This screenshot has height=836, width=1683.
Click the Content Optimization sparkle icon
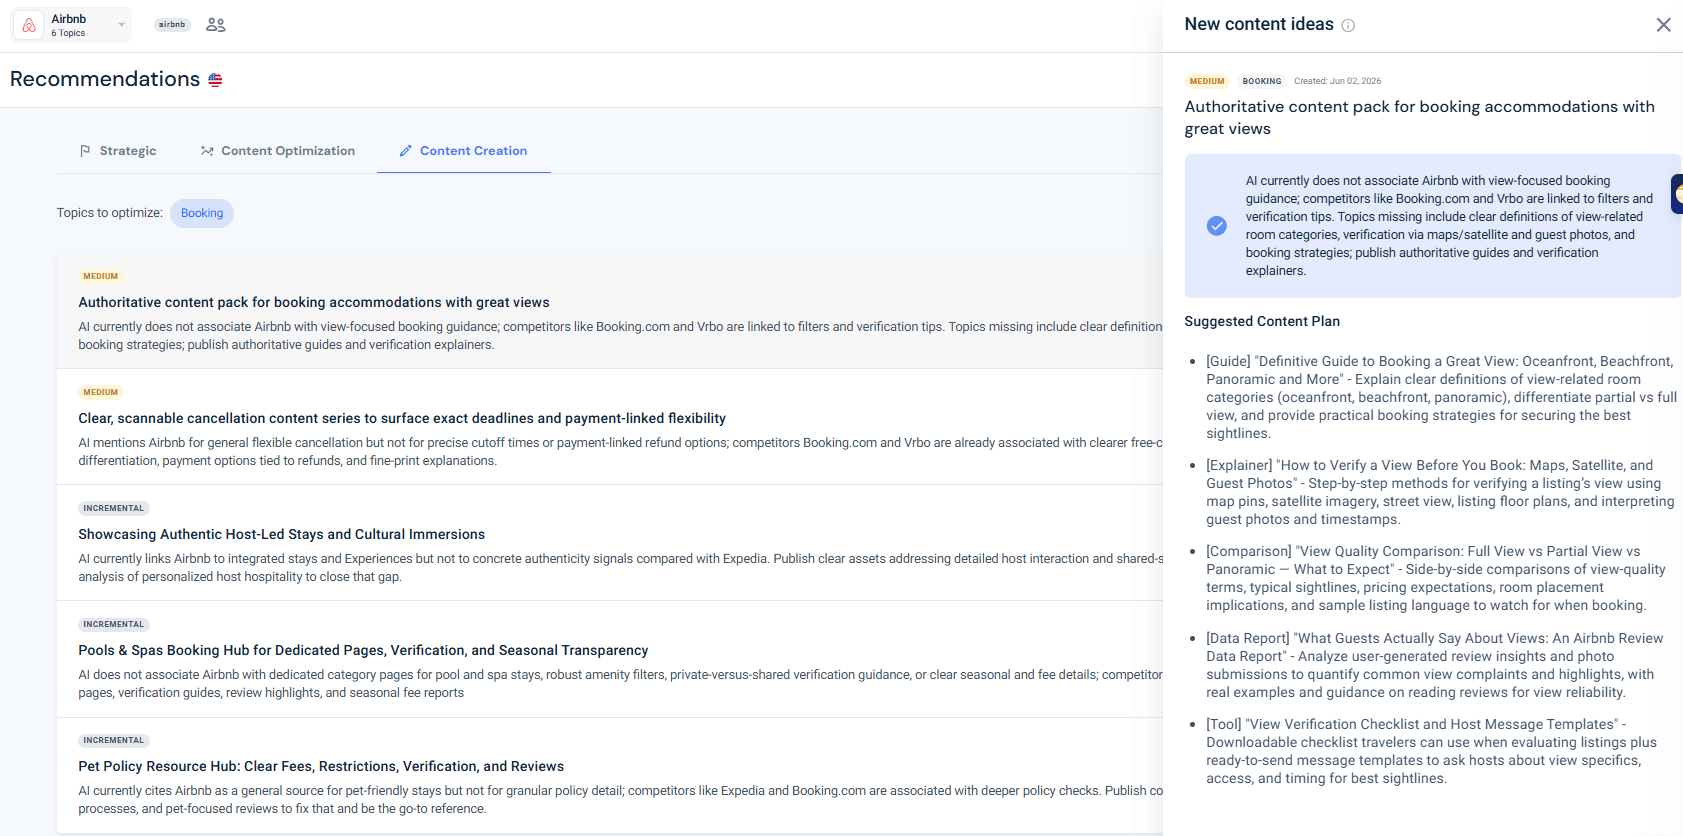click(207, 151)
